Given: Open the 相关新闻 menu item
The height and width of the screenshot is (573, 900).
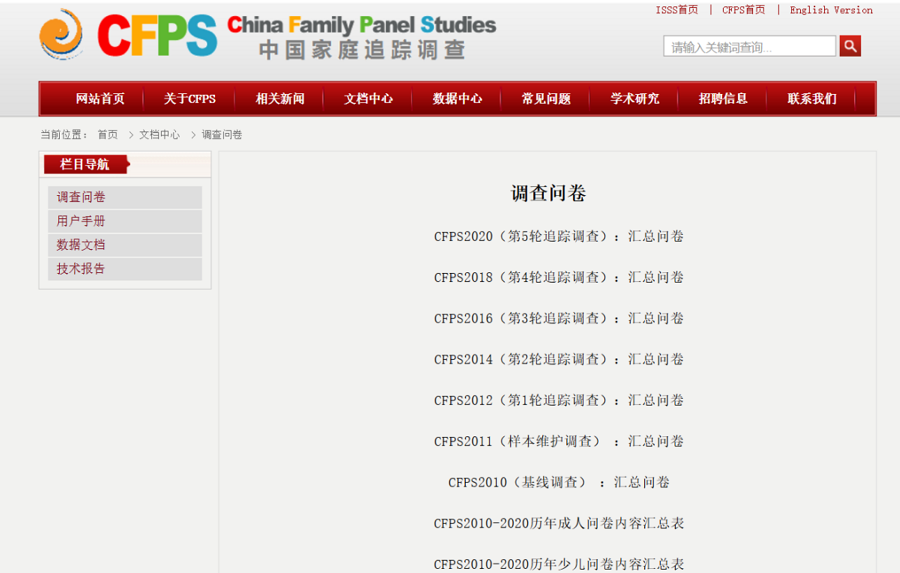Looking at the screenshot, I should coord(280,99).
